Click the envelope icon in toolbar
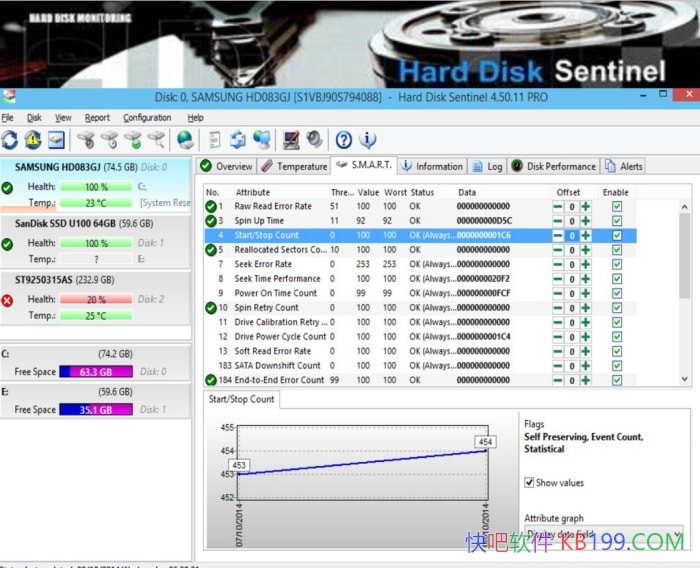Viewport: 700px width, 568px height. tap(56, 140)
